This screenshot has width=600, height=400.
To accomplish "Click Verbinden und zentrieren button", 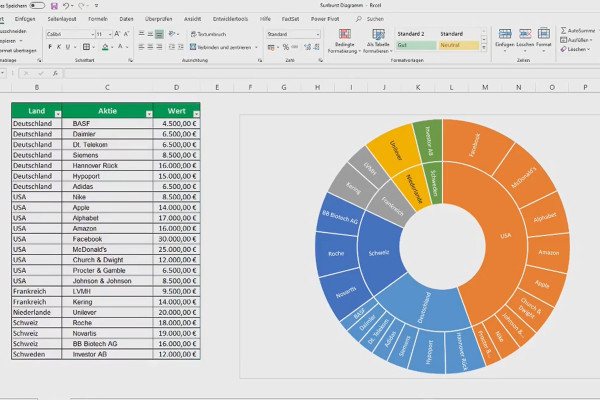I will click(222, 47).
